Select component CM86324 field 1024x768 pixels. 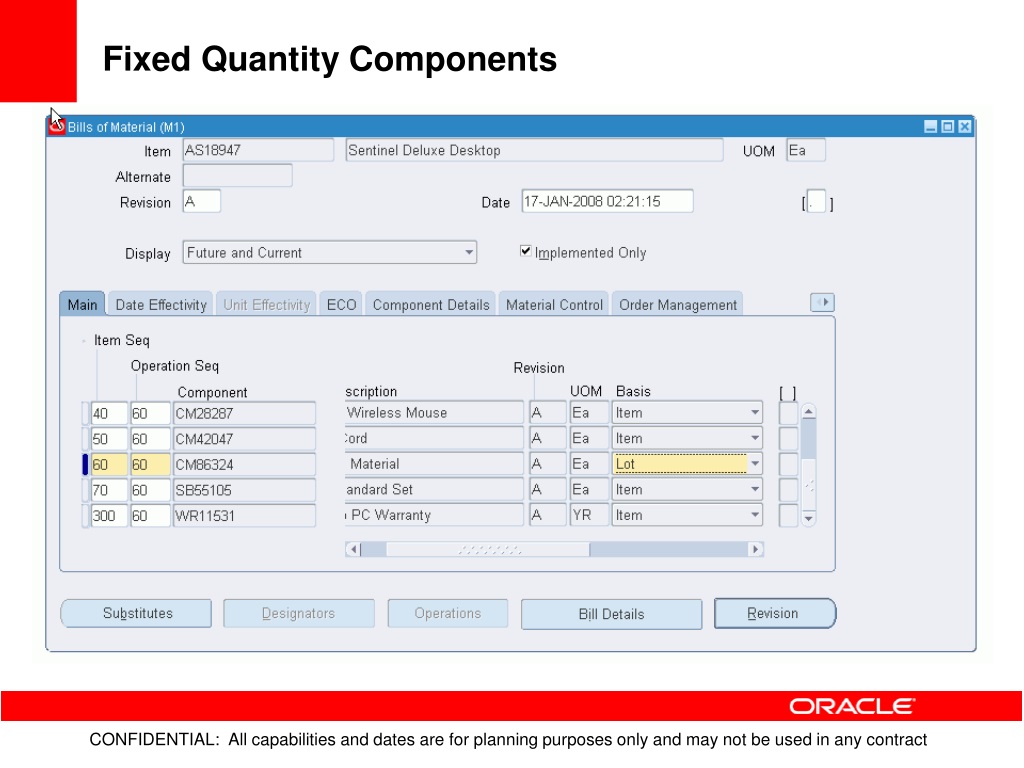244,464
